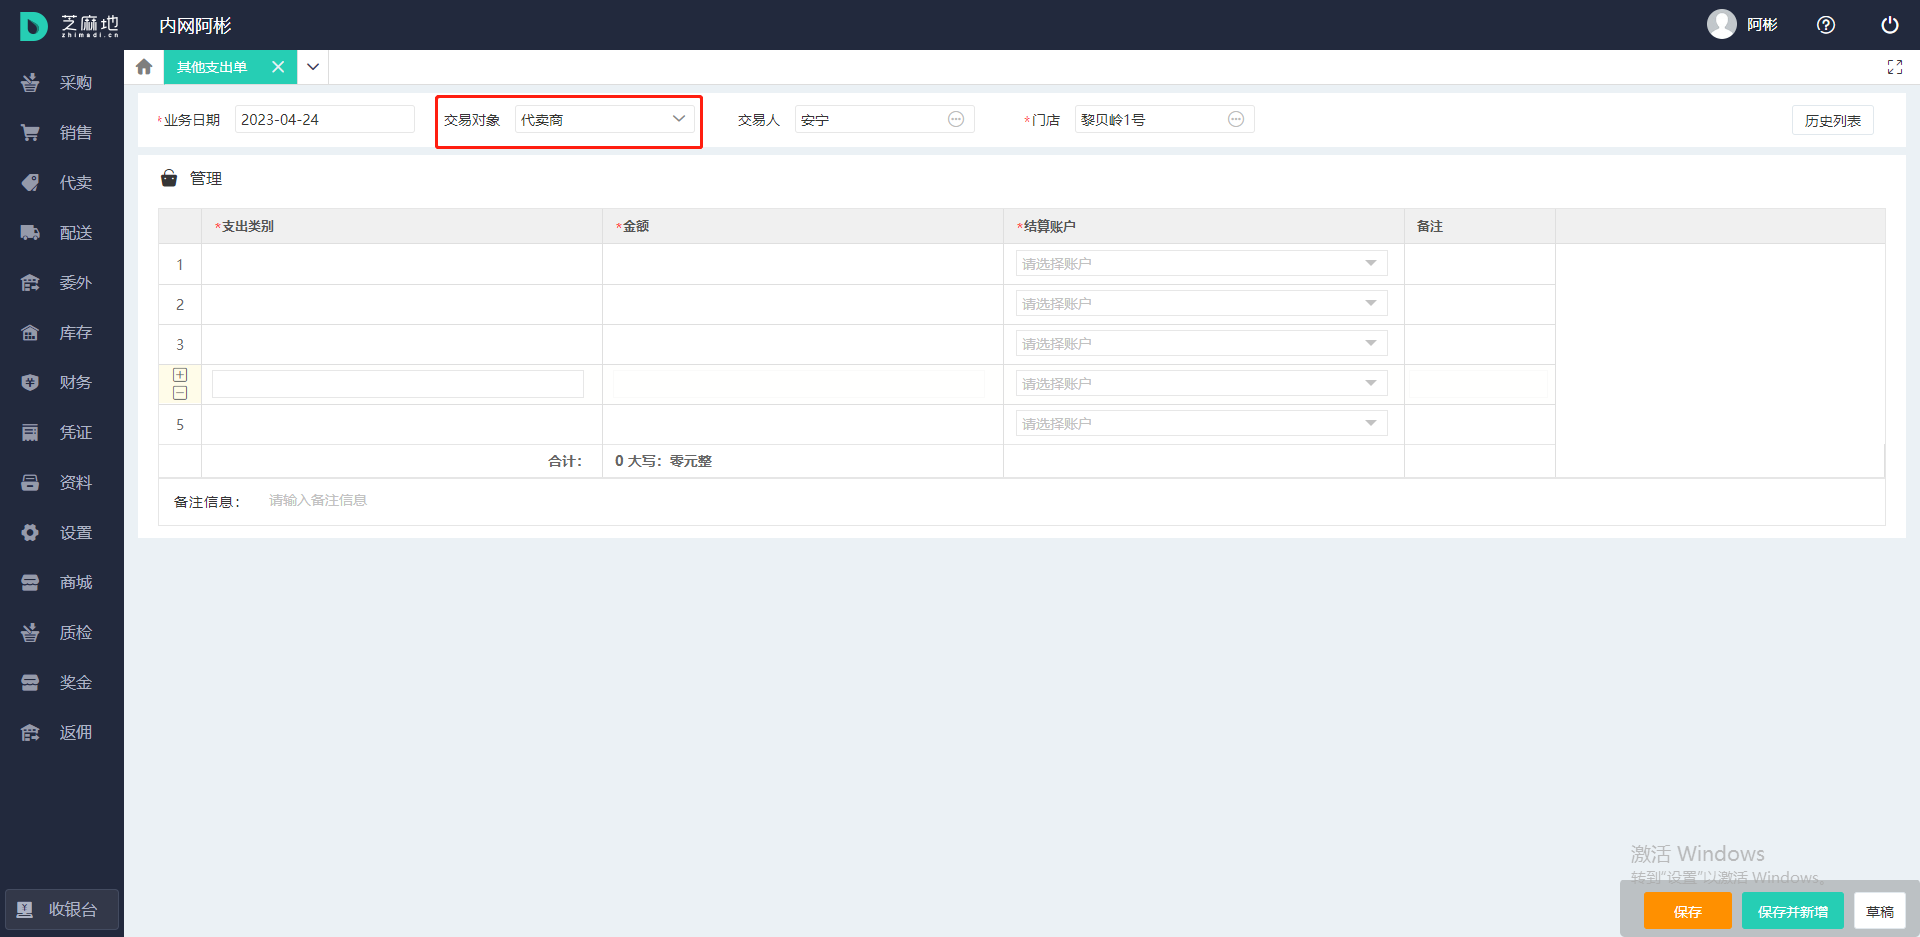1920x937 pixels.
Task: Expand the tab list dropdown chevron
Action: [x=313, y=67]
